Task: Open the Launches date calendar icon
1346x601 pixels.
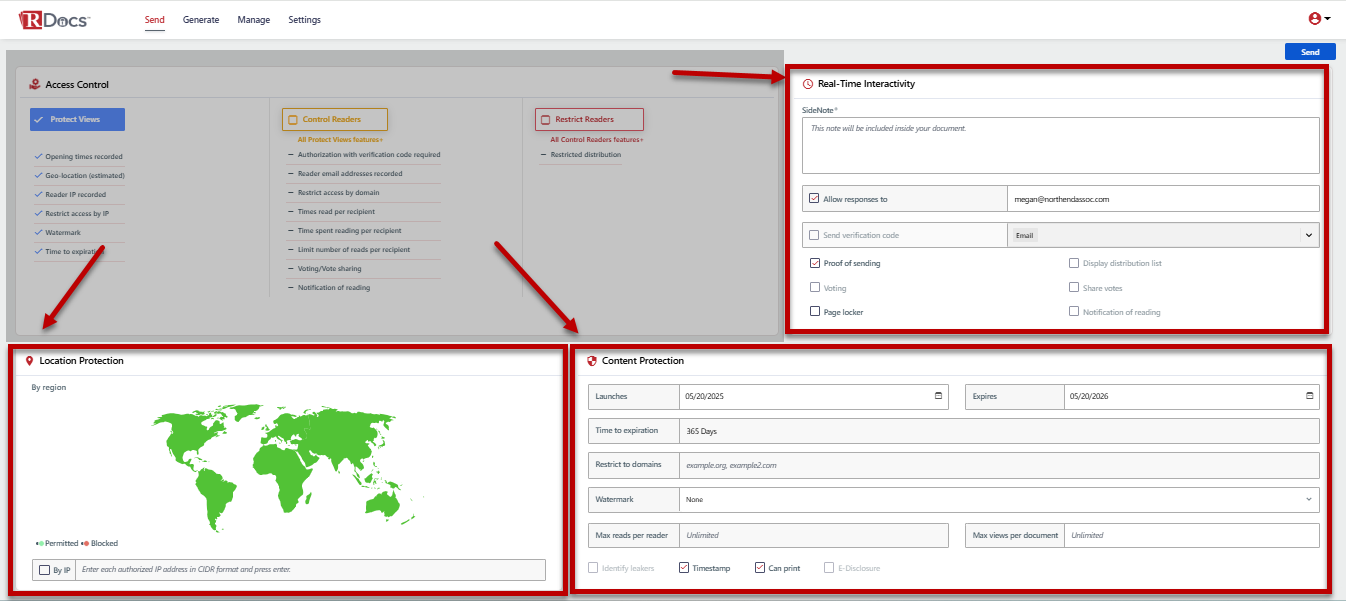Action: (x=938, y=396)
